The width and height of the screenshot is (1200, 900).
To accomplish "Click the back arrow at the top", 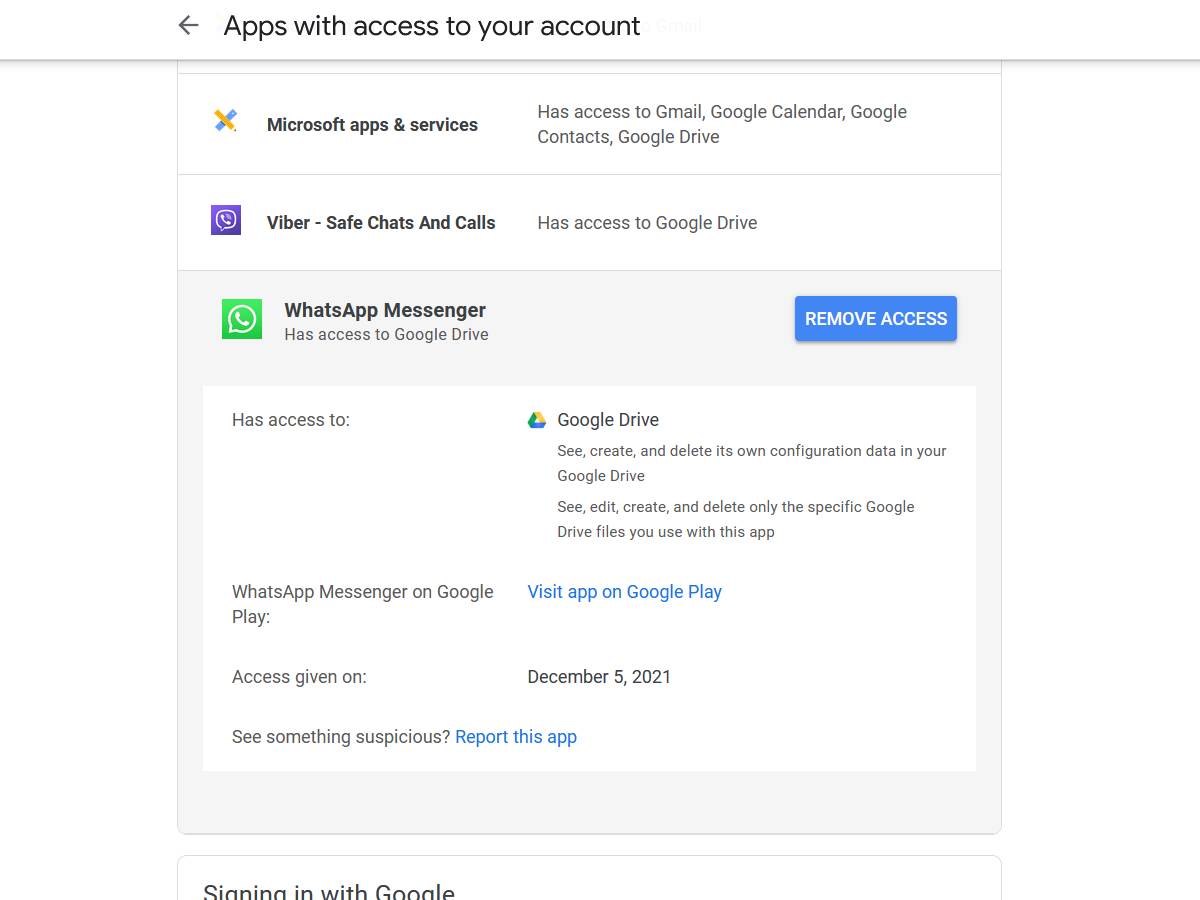I will pos(187,25).
